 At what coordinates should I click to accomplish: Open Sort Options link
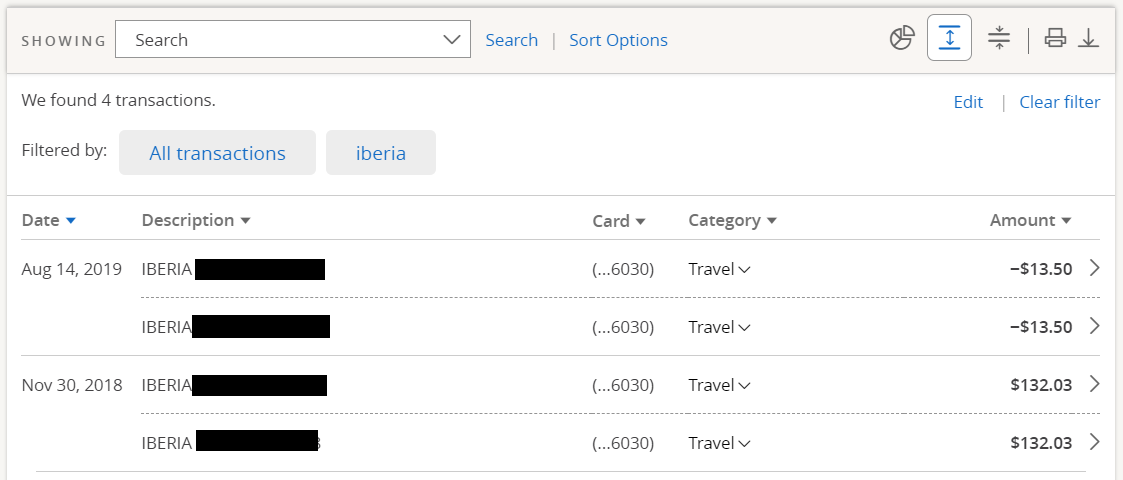coord(618,40)
